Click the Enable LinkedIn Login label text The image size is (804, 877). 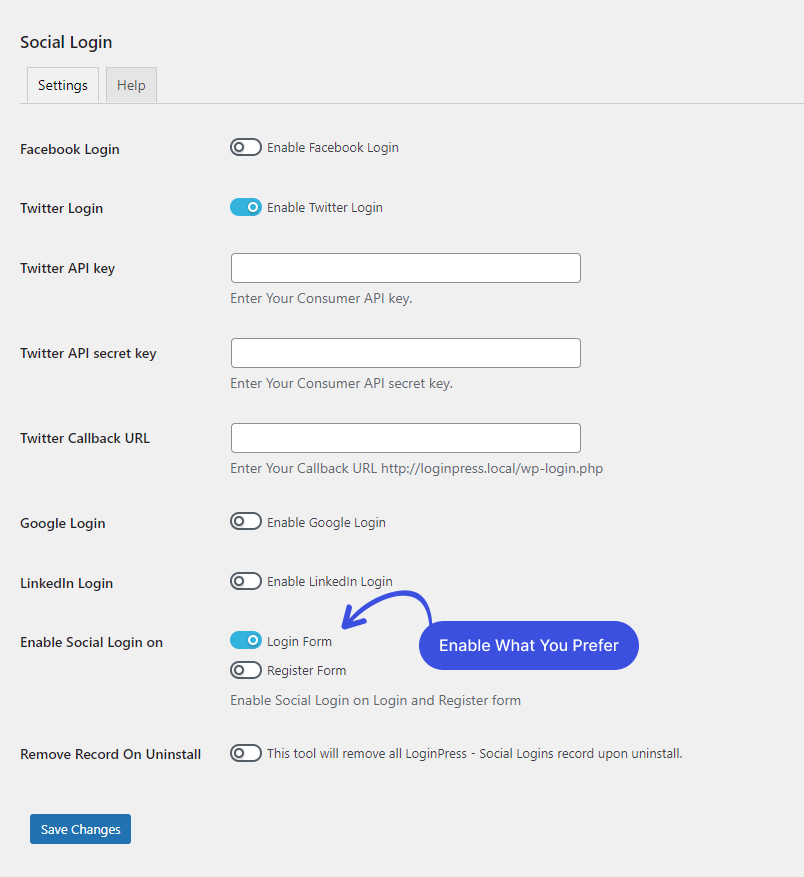pos(330,582)
